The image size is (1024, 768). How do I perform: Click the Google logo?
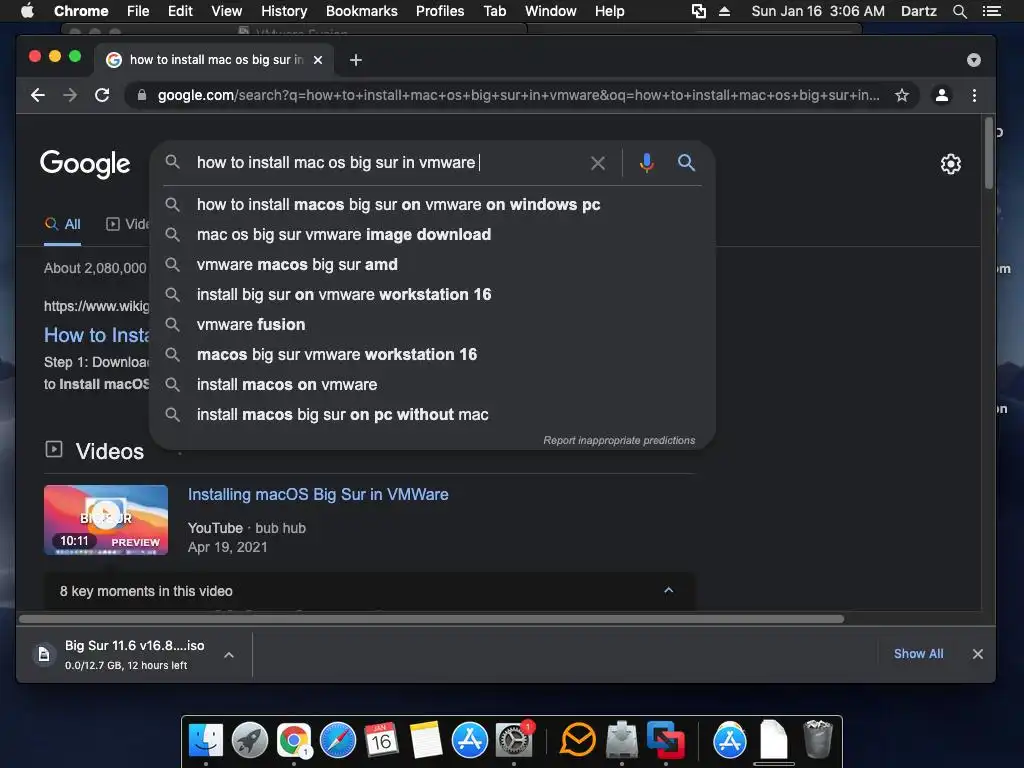point(85,163)
